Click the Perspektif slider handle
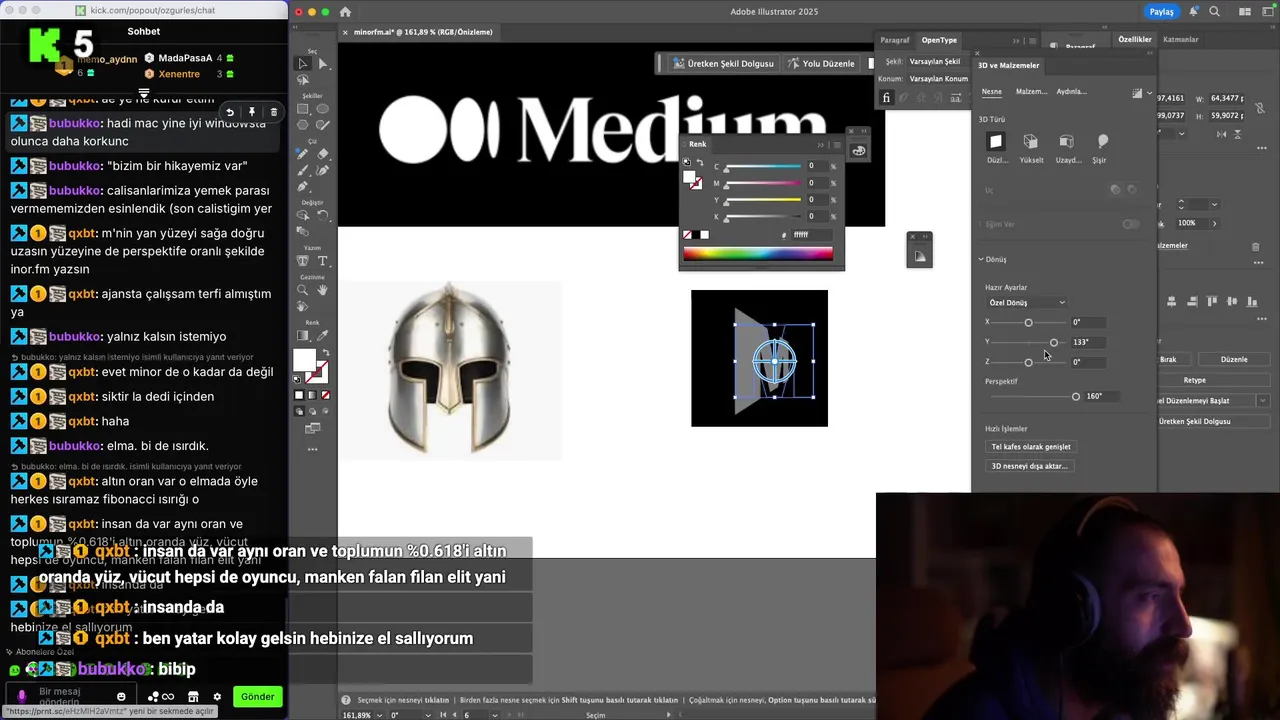The height and width of the screenshot is (720, 1280). [1076, 396]
